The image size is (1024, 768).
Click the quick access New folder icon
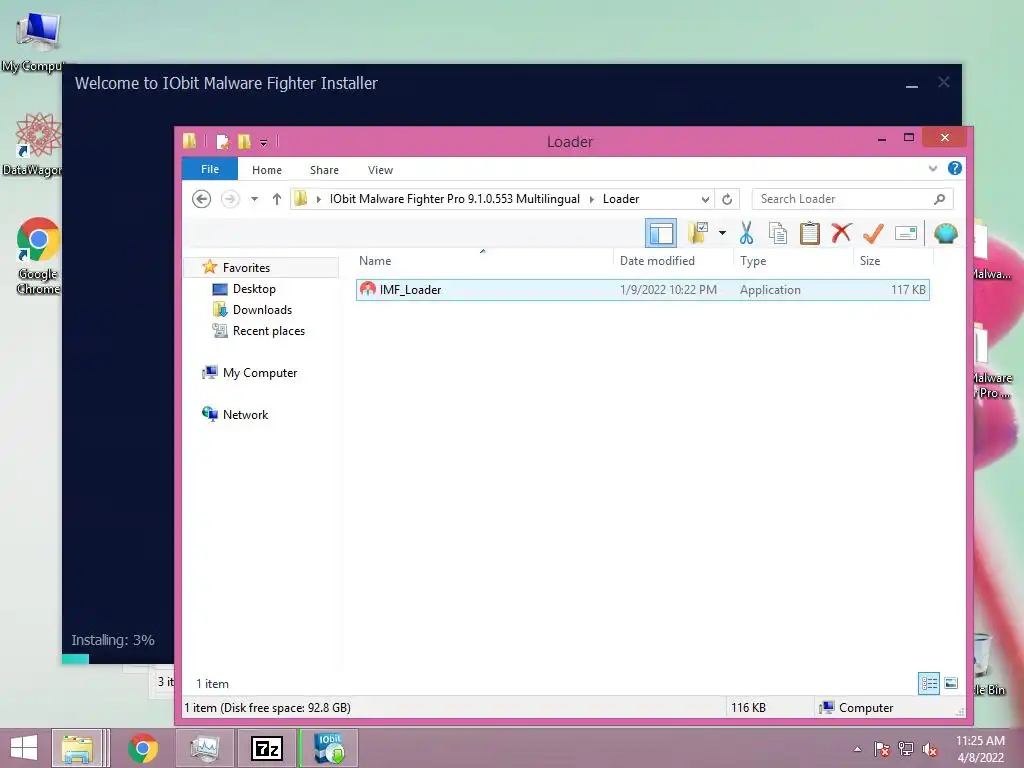tap(244, 141)
